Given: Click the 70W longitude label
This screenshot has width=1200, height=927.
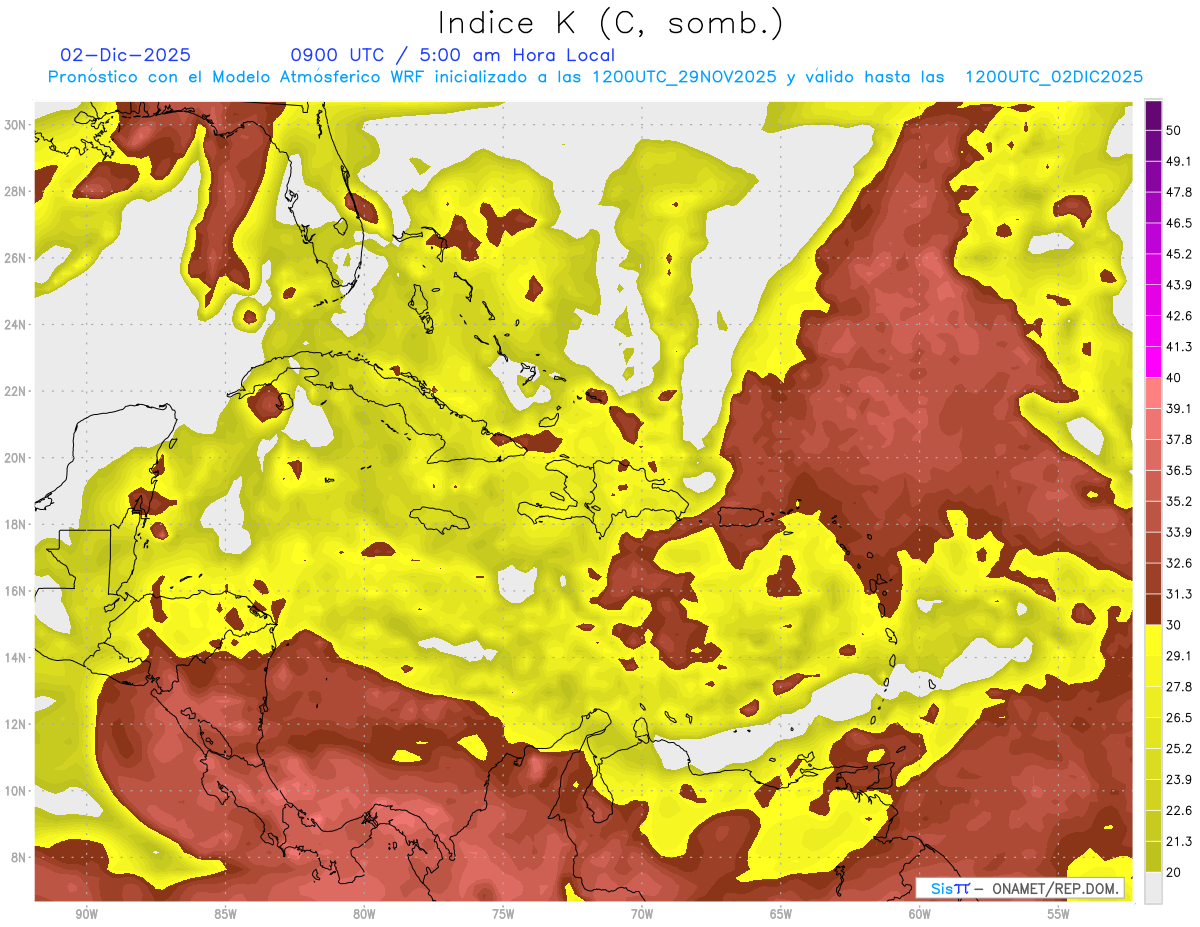Looking at the screenshot, I should point(642,914).
